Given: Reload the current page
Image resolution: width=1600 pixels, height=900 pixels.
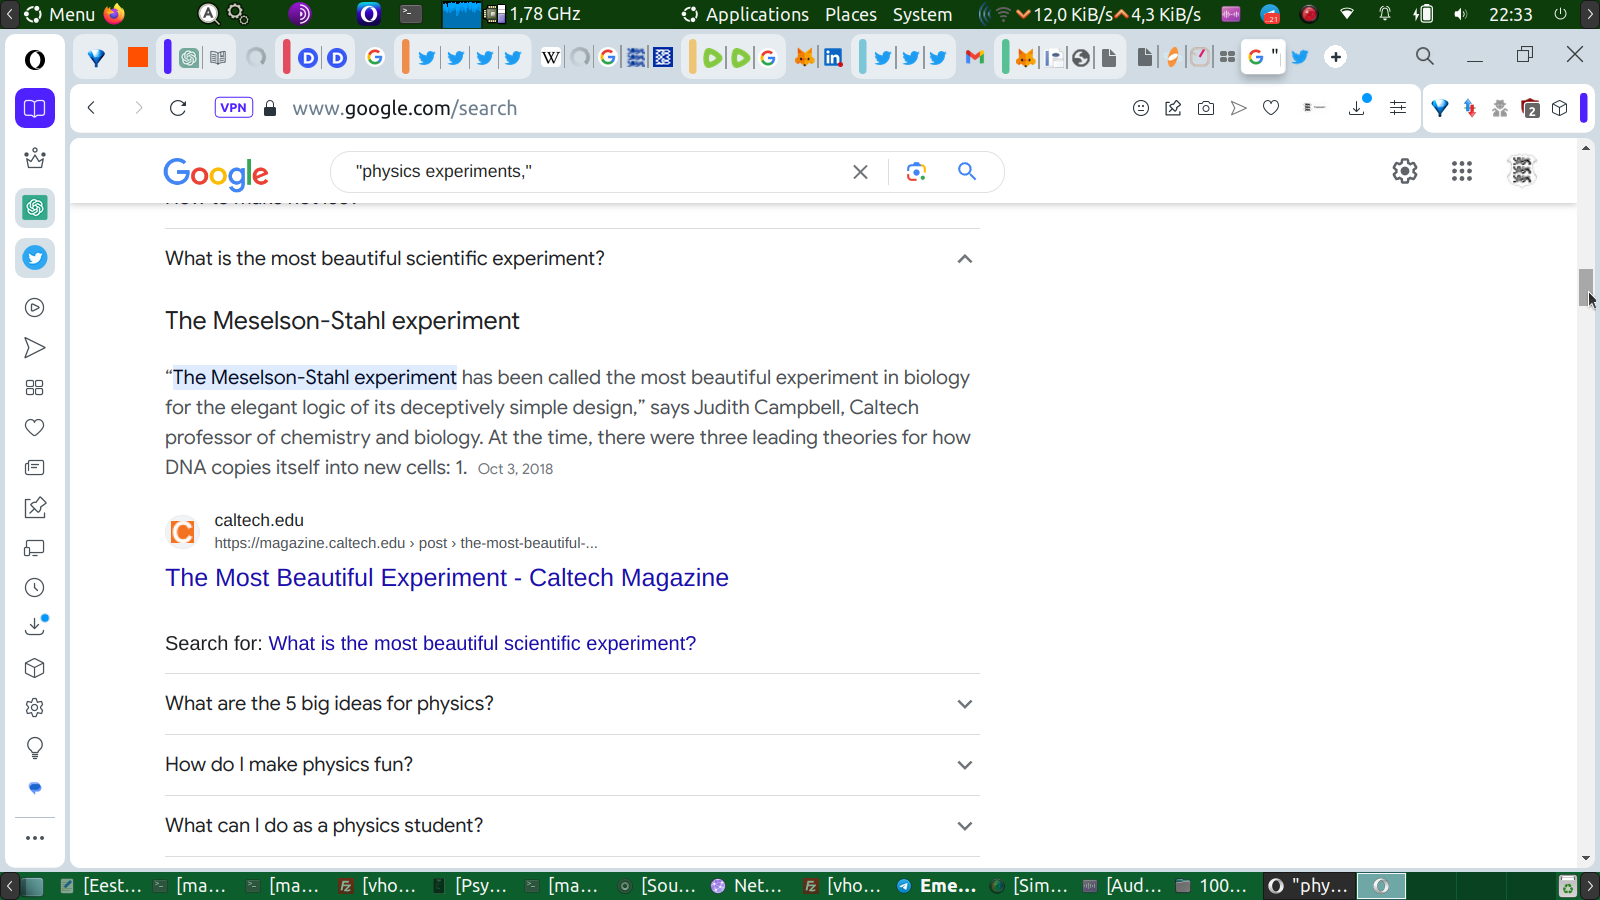Looking at the screenshot, I should point(178,108).
